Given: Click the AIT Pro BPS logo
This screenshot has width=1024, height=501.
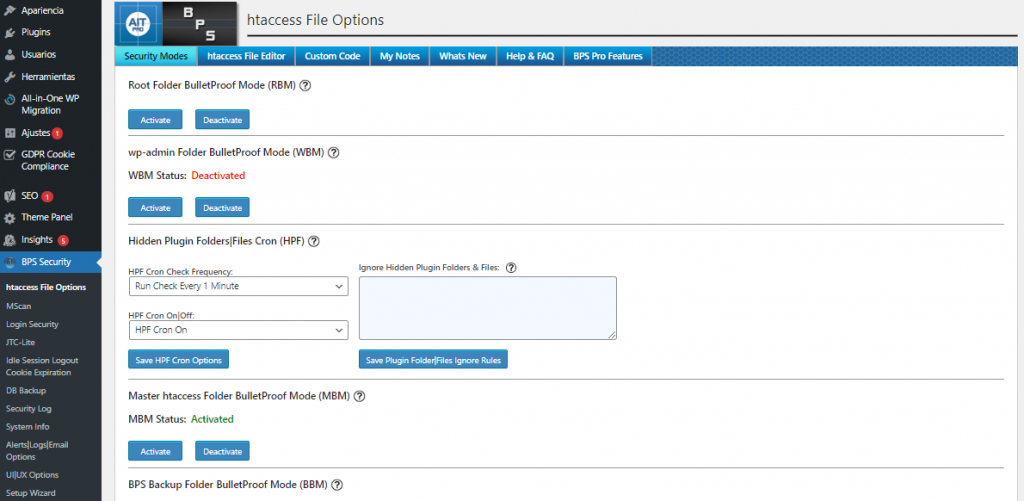Looking at the screenshot, I should (x=176, y=23).
